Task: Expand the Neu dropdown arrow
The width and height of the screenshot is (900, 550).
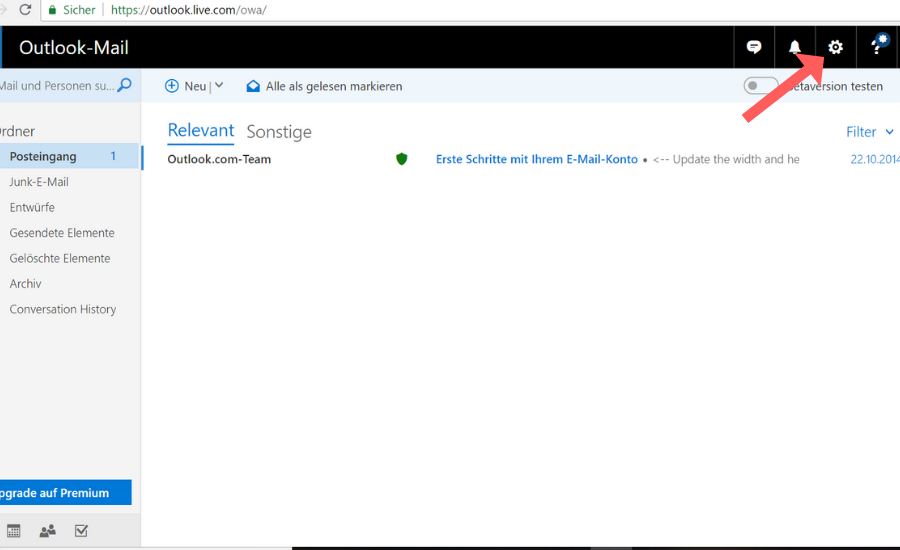Action: coord(219,86)
